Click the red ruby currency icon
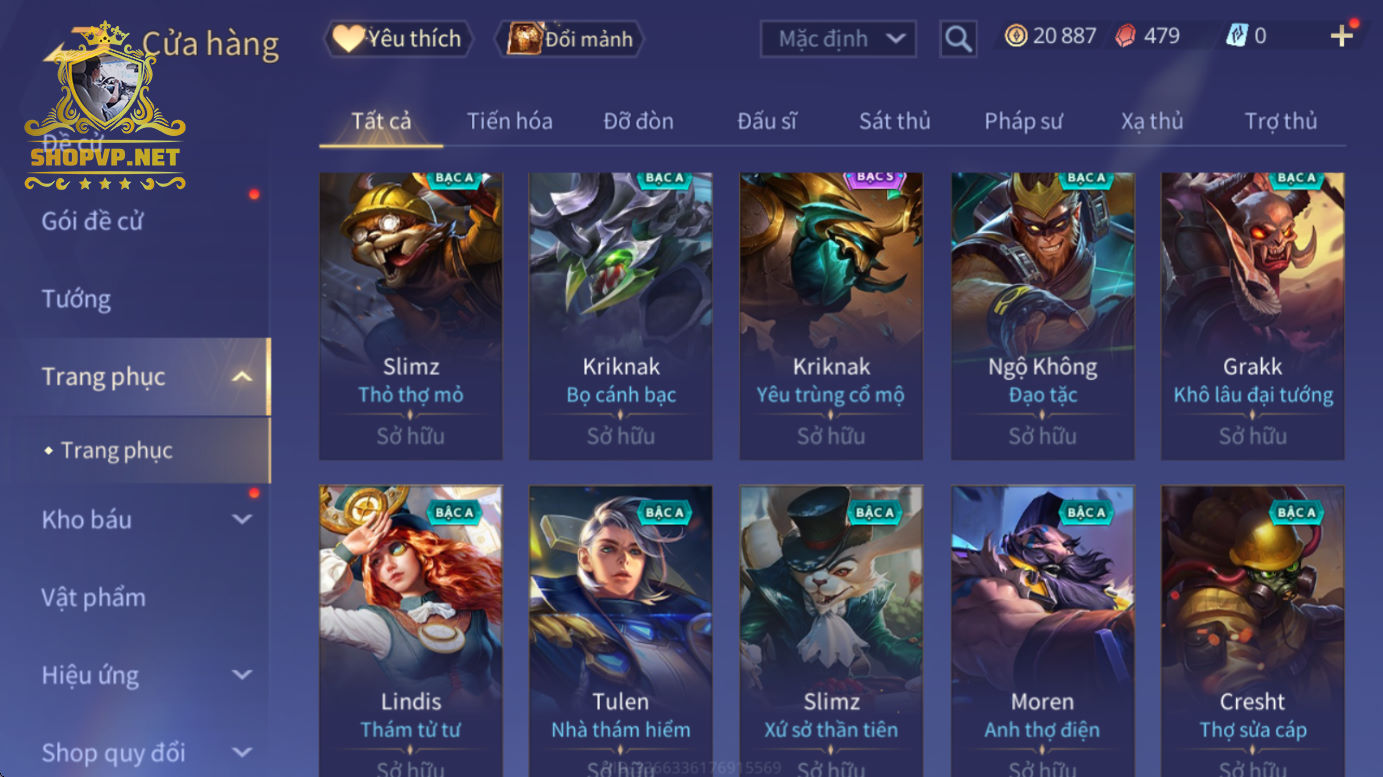1383x777 pixels. [x=1126, y=36]
